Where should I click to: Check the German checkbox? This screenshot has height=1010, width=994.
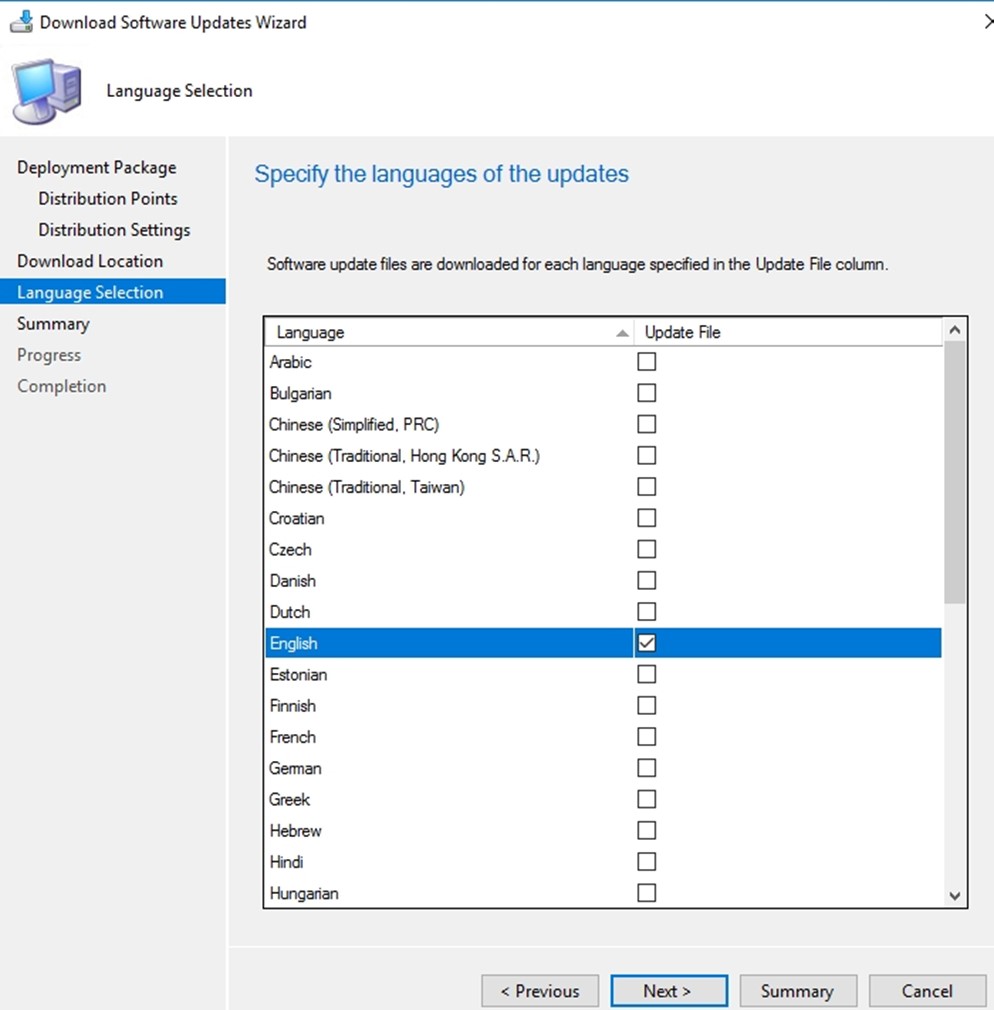tap(646, 768)
